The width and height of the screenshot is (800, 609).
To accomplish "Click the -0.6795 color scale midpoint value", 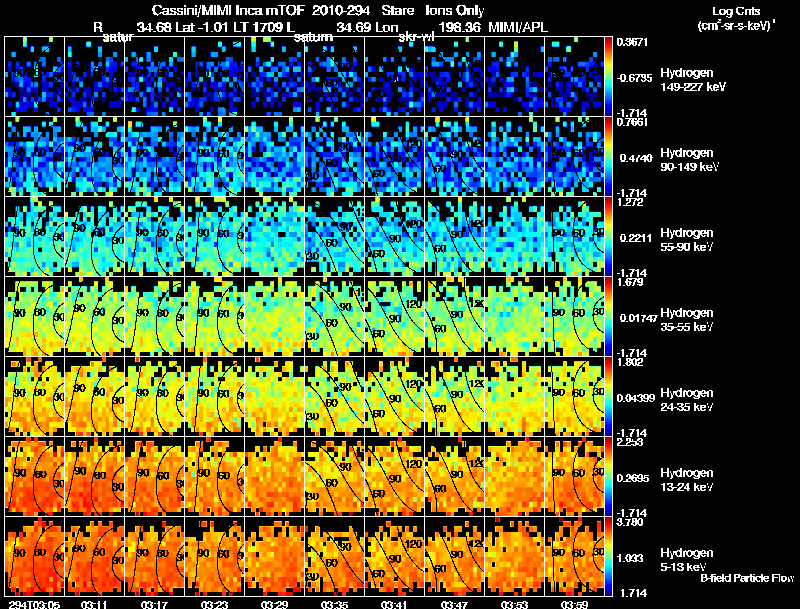I will 635,78.
